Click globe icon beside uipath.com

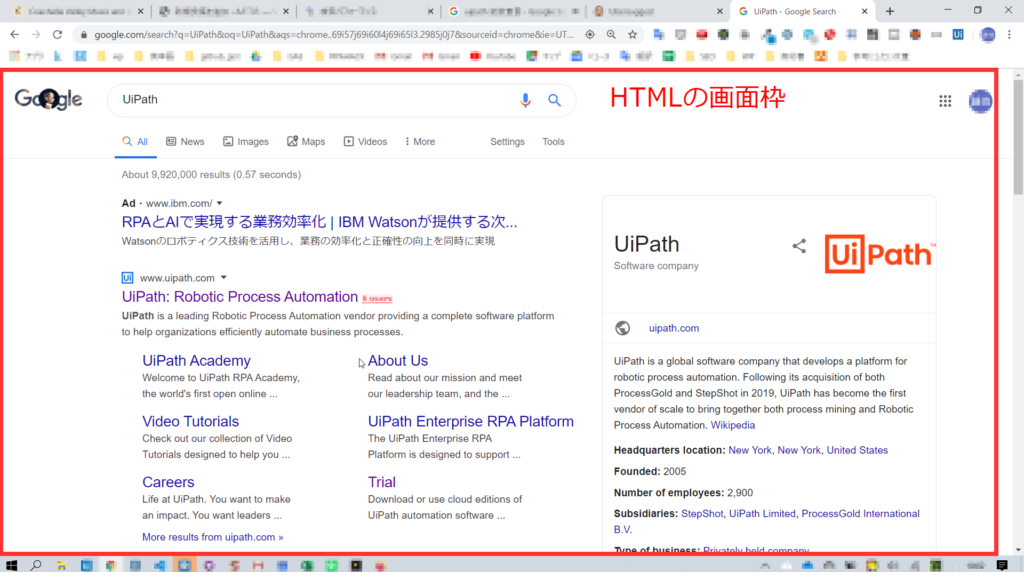[x=622, y=328]
